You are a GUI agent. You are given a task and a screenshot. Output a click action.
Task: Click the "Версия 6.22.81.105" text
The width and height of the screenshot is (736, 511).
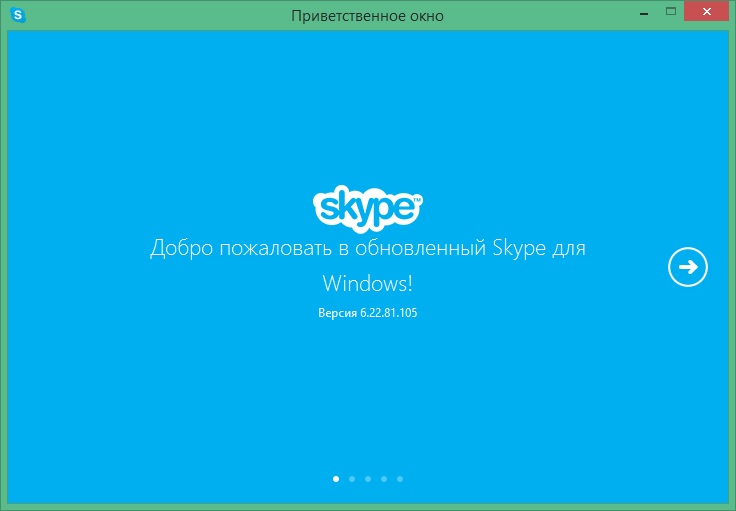click(368, 313)
